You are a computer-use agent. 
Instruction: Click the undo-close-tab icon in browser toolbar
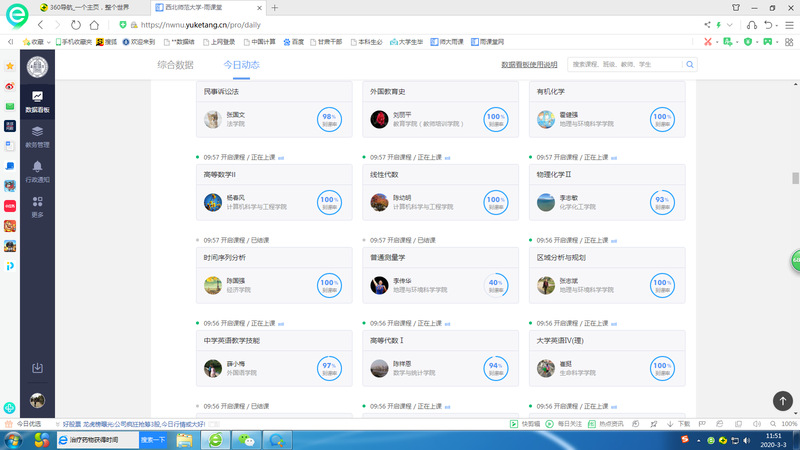(770, 25)
